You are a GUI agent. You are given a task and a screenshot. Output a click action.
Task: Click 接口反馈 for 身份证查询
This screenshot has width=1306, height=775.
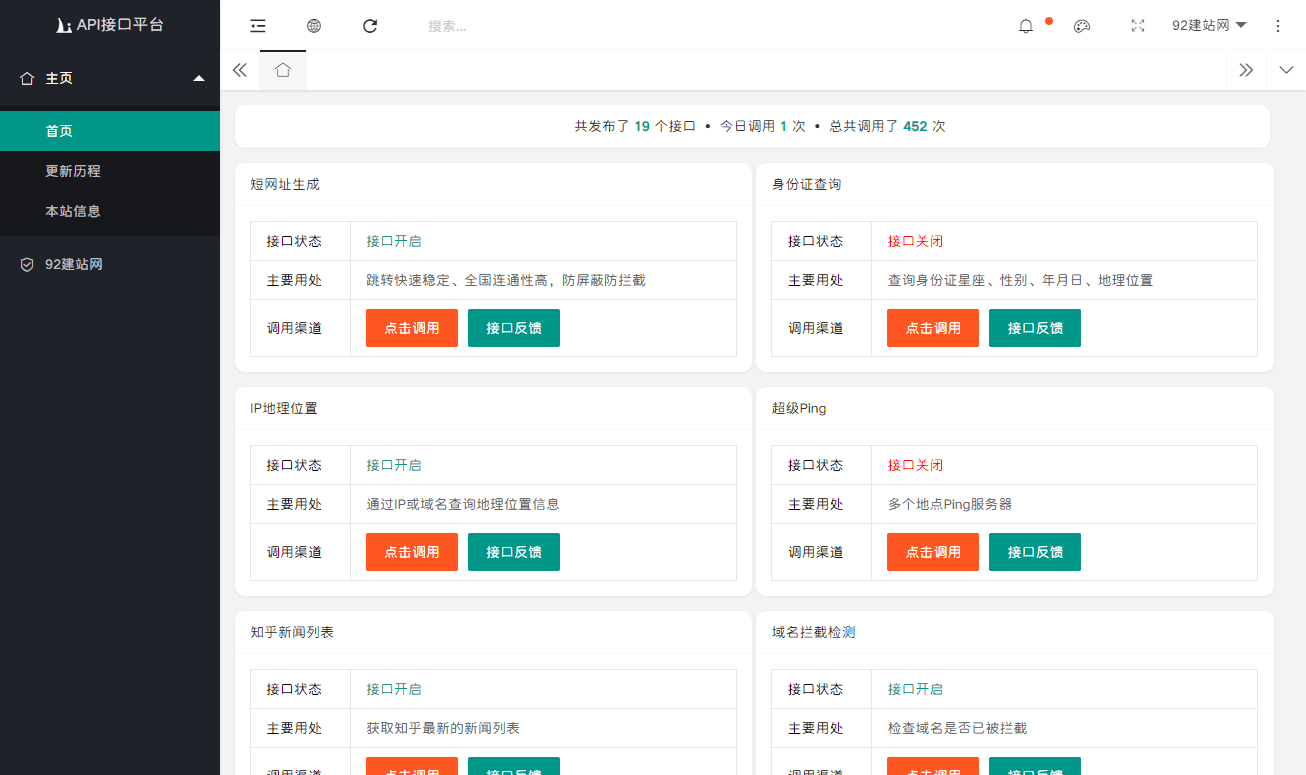(x=1035, y=328)
